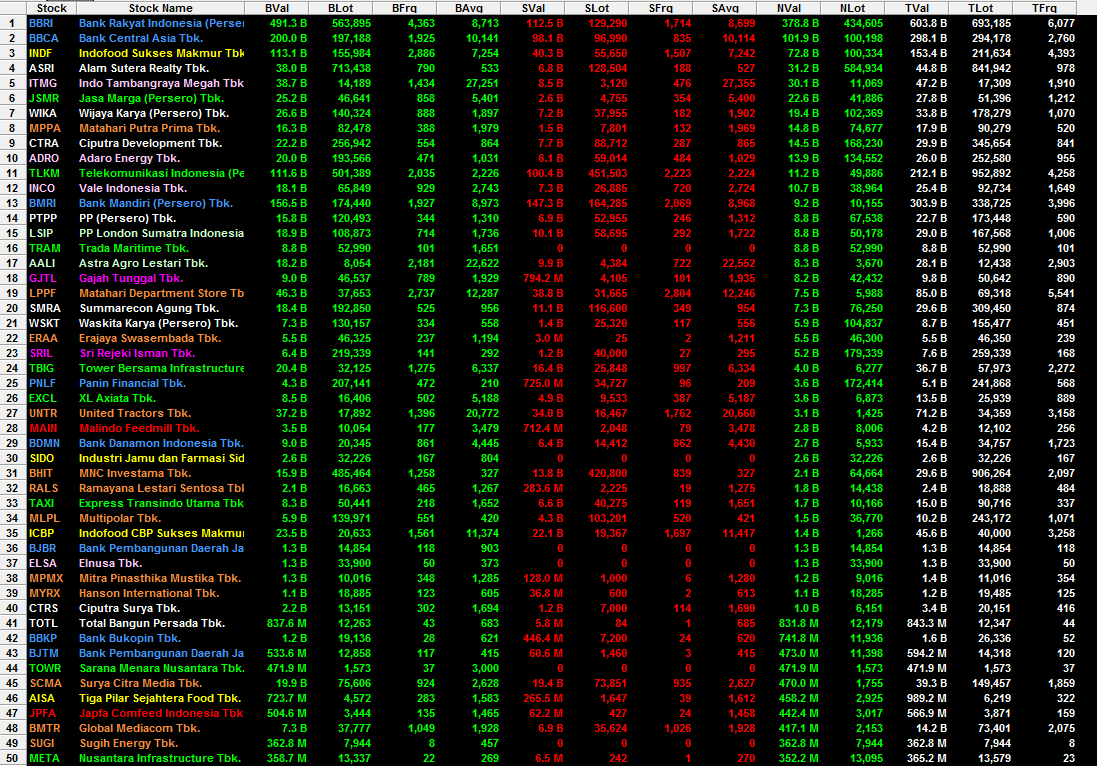Screen dimensions: 1097x766
Task: Click Erajaya Swasembada Tbk. name
Action: pos(150,339)
